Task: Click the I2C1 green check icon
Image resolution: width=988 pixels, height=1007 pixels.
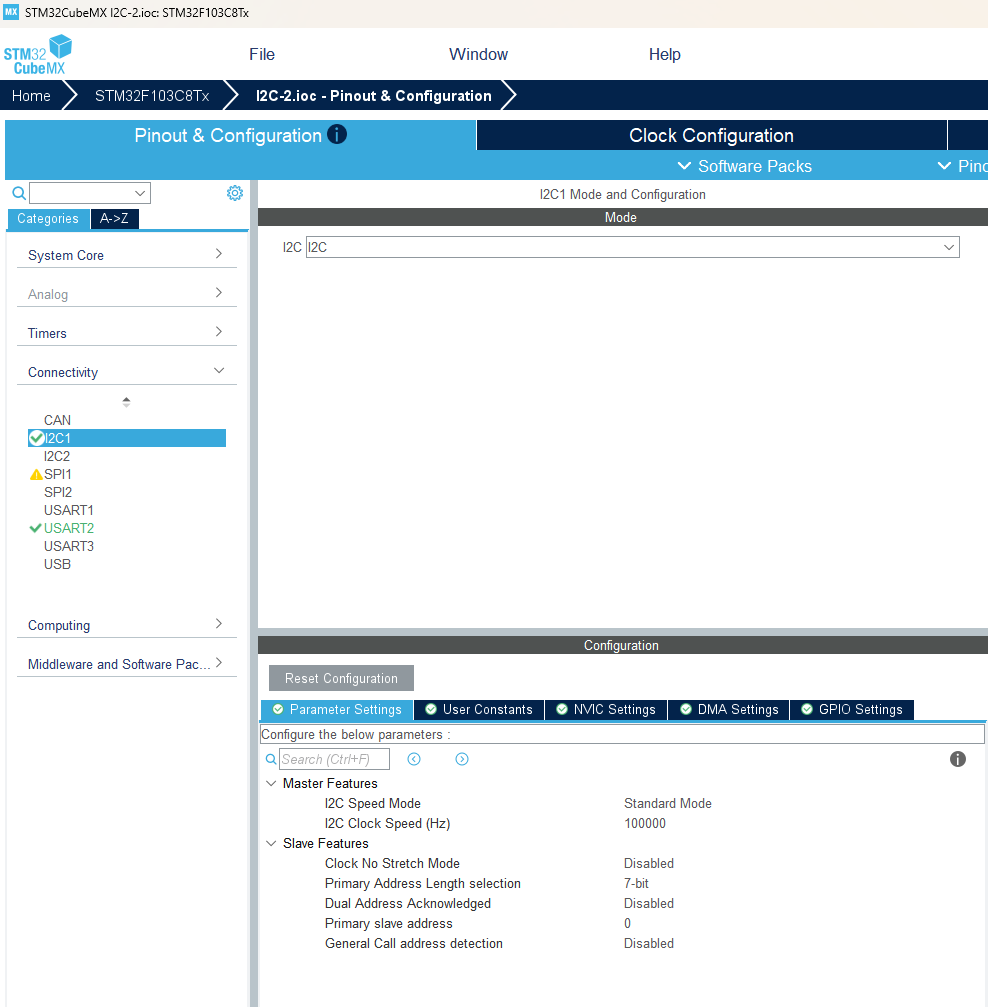Action: tap(37, 438)
